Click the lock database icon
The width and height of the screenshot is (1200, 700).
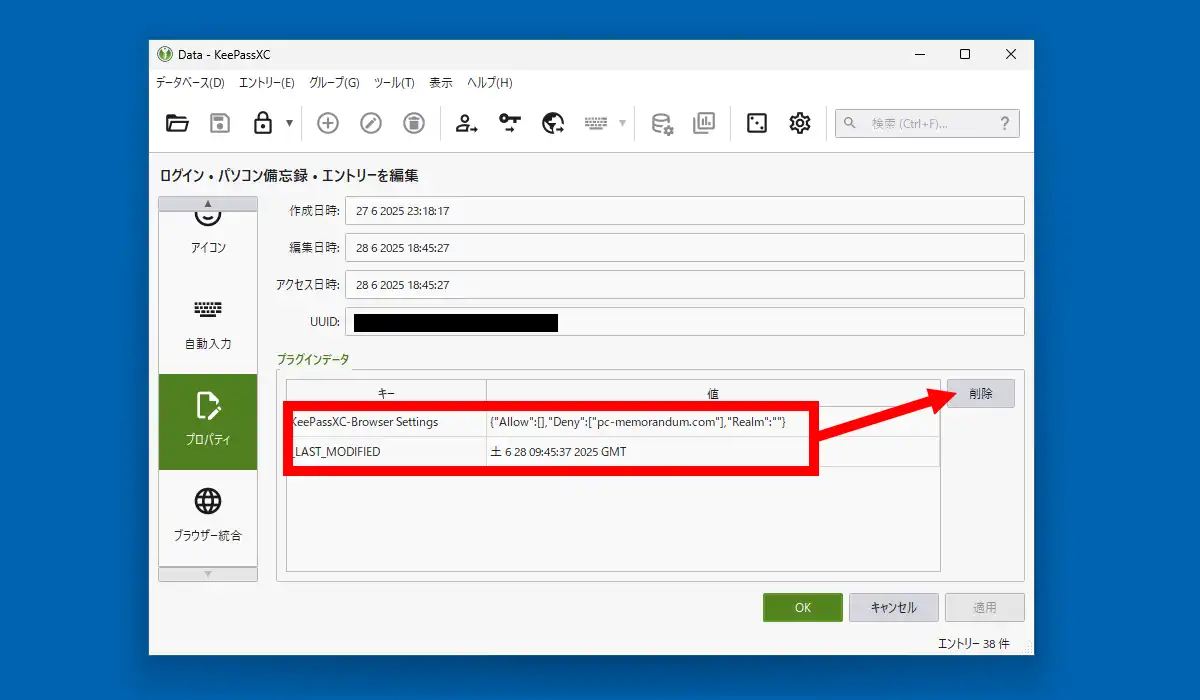coord(263,123)
